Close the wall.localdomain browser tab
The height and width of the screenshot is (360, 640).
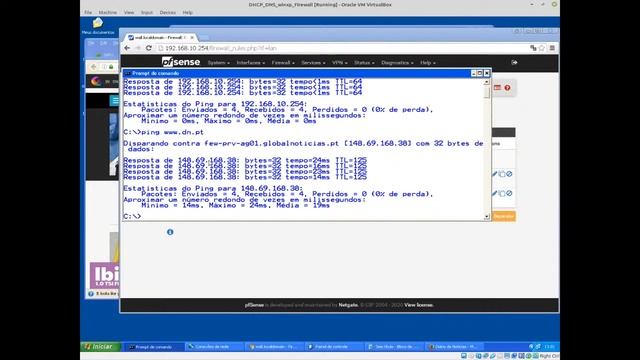click(192, 38)
